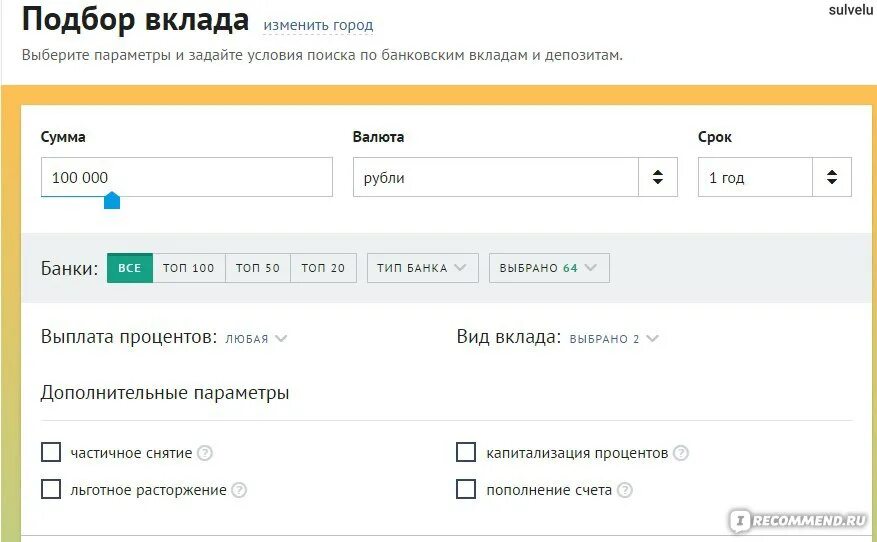
Task: Click help icon beside льготное расторжение
Action: (239, 490)
